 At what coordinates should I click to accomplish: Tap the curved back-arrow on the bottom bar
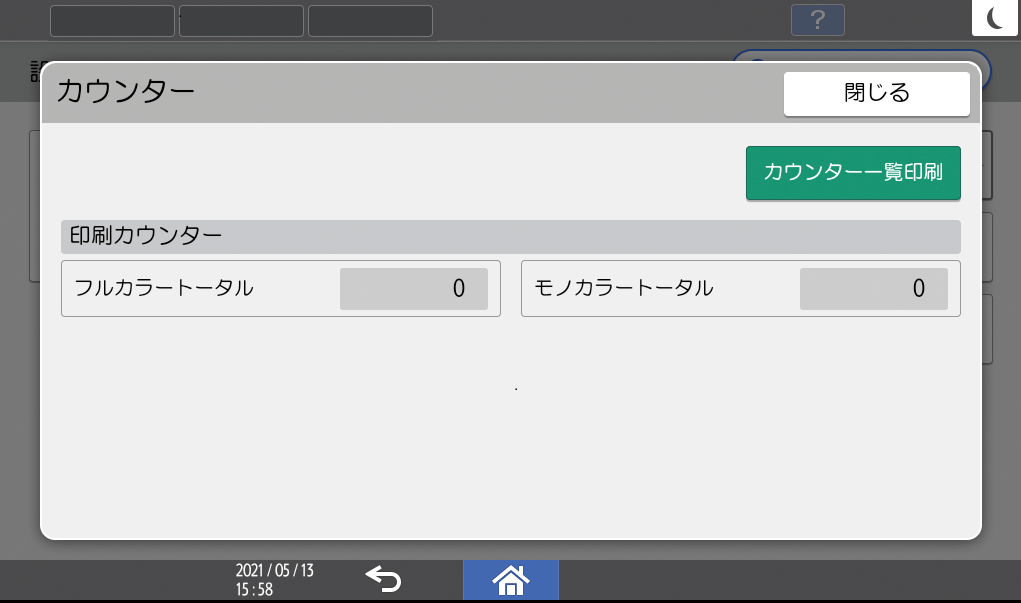(385, 580)
